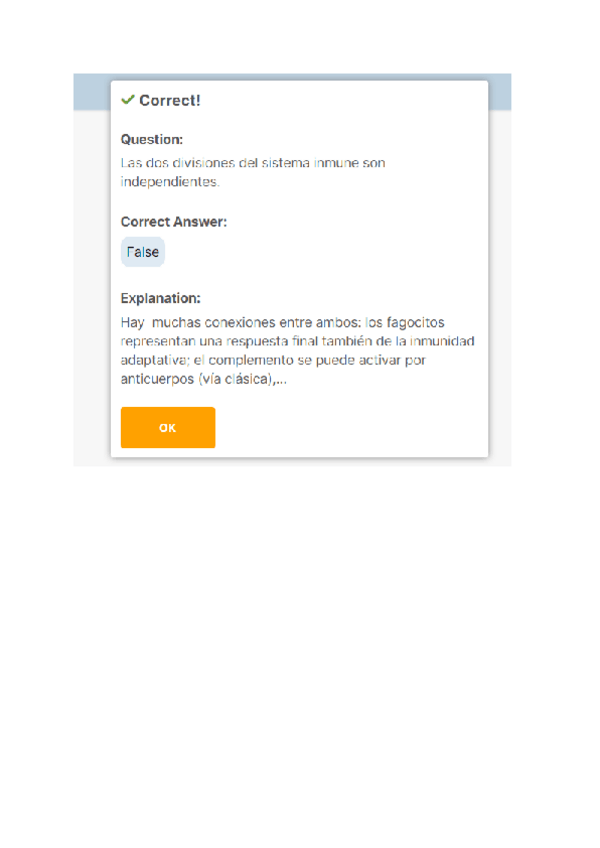This screenshot has height=848, width=600.
Task: Click the "Explanation:" label
Action: pos(161,298)
